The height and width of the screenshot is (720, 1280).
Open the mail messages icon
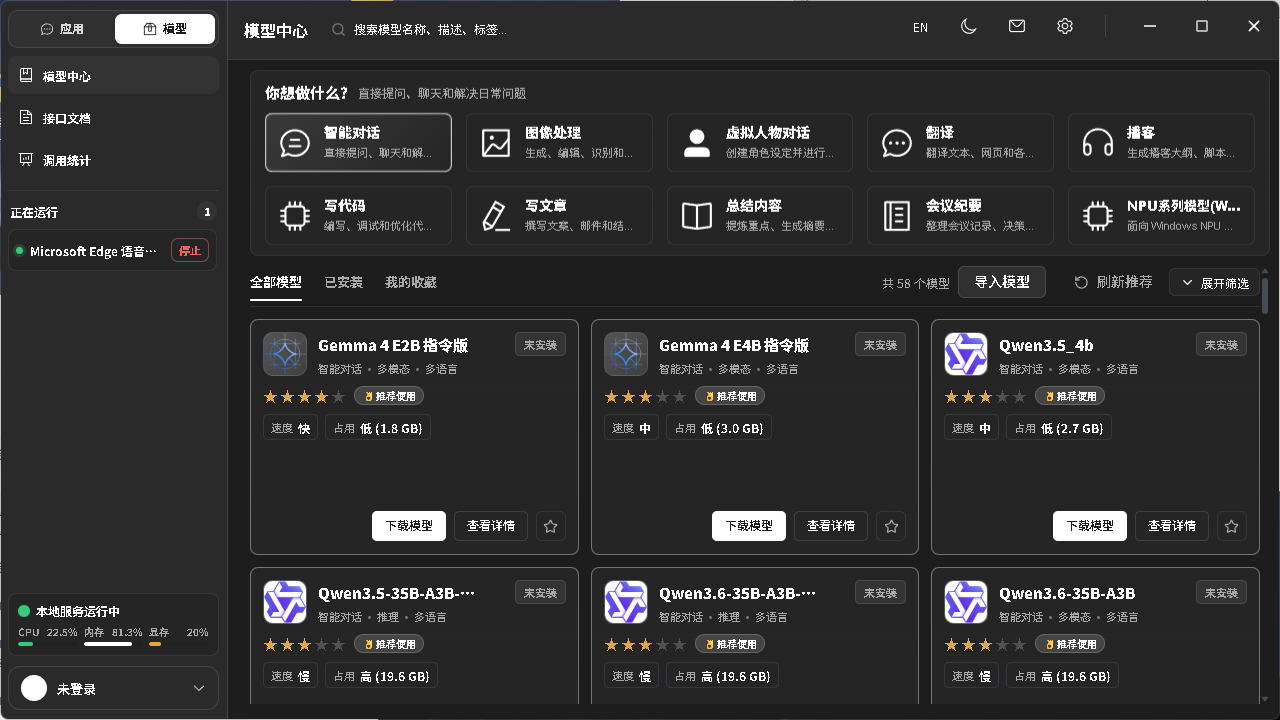1017,27
